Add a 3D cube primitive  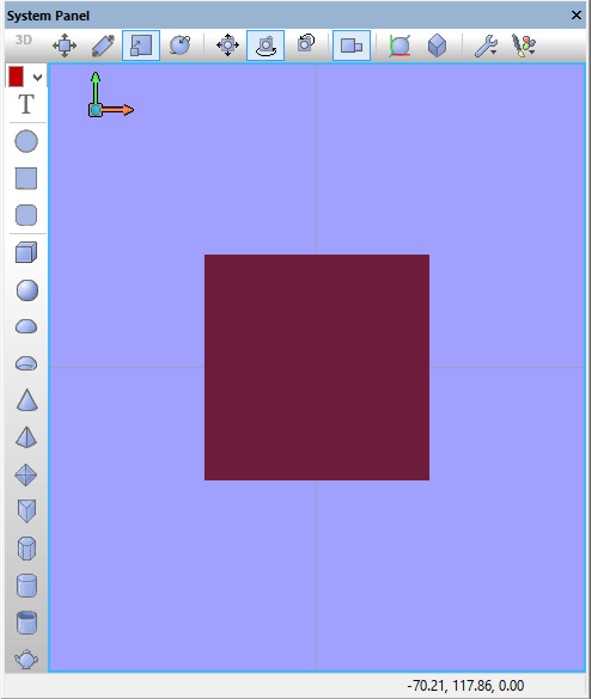click(26, 253)
